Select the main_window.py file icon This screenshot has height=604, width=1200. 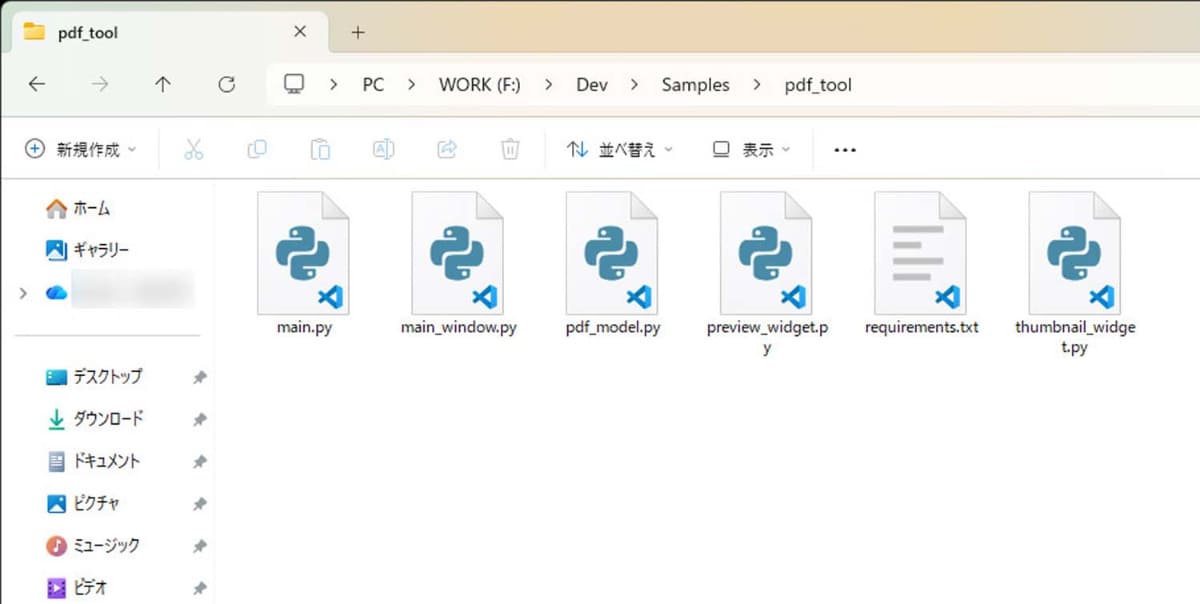(x=458, y=253)
